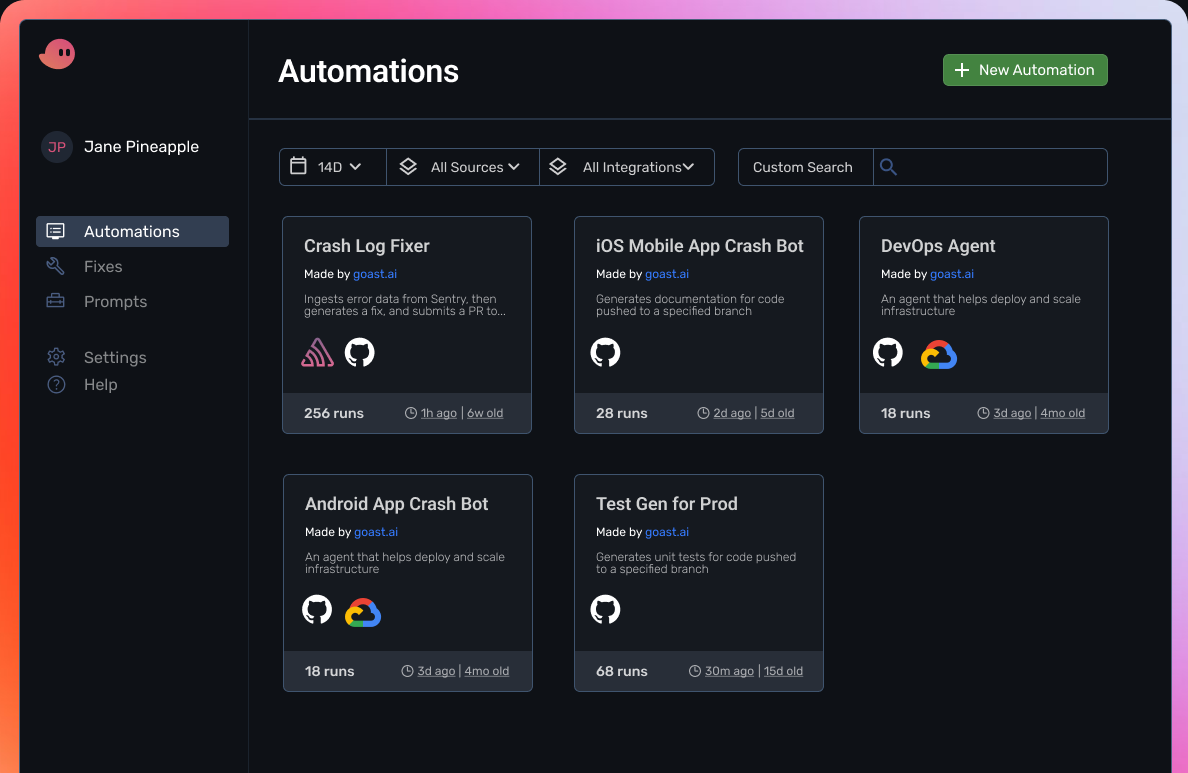
Task: Open the goast.ai link on Crash Log Fixer
Action: pos(375,273)
